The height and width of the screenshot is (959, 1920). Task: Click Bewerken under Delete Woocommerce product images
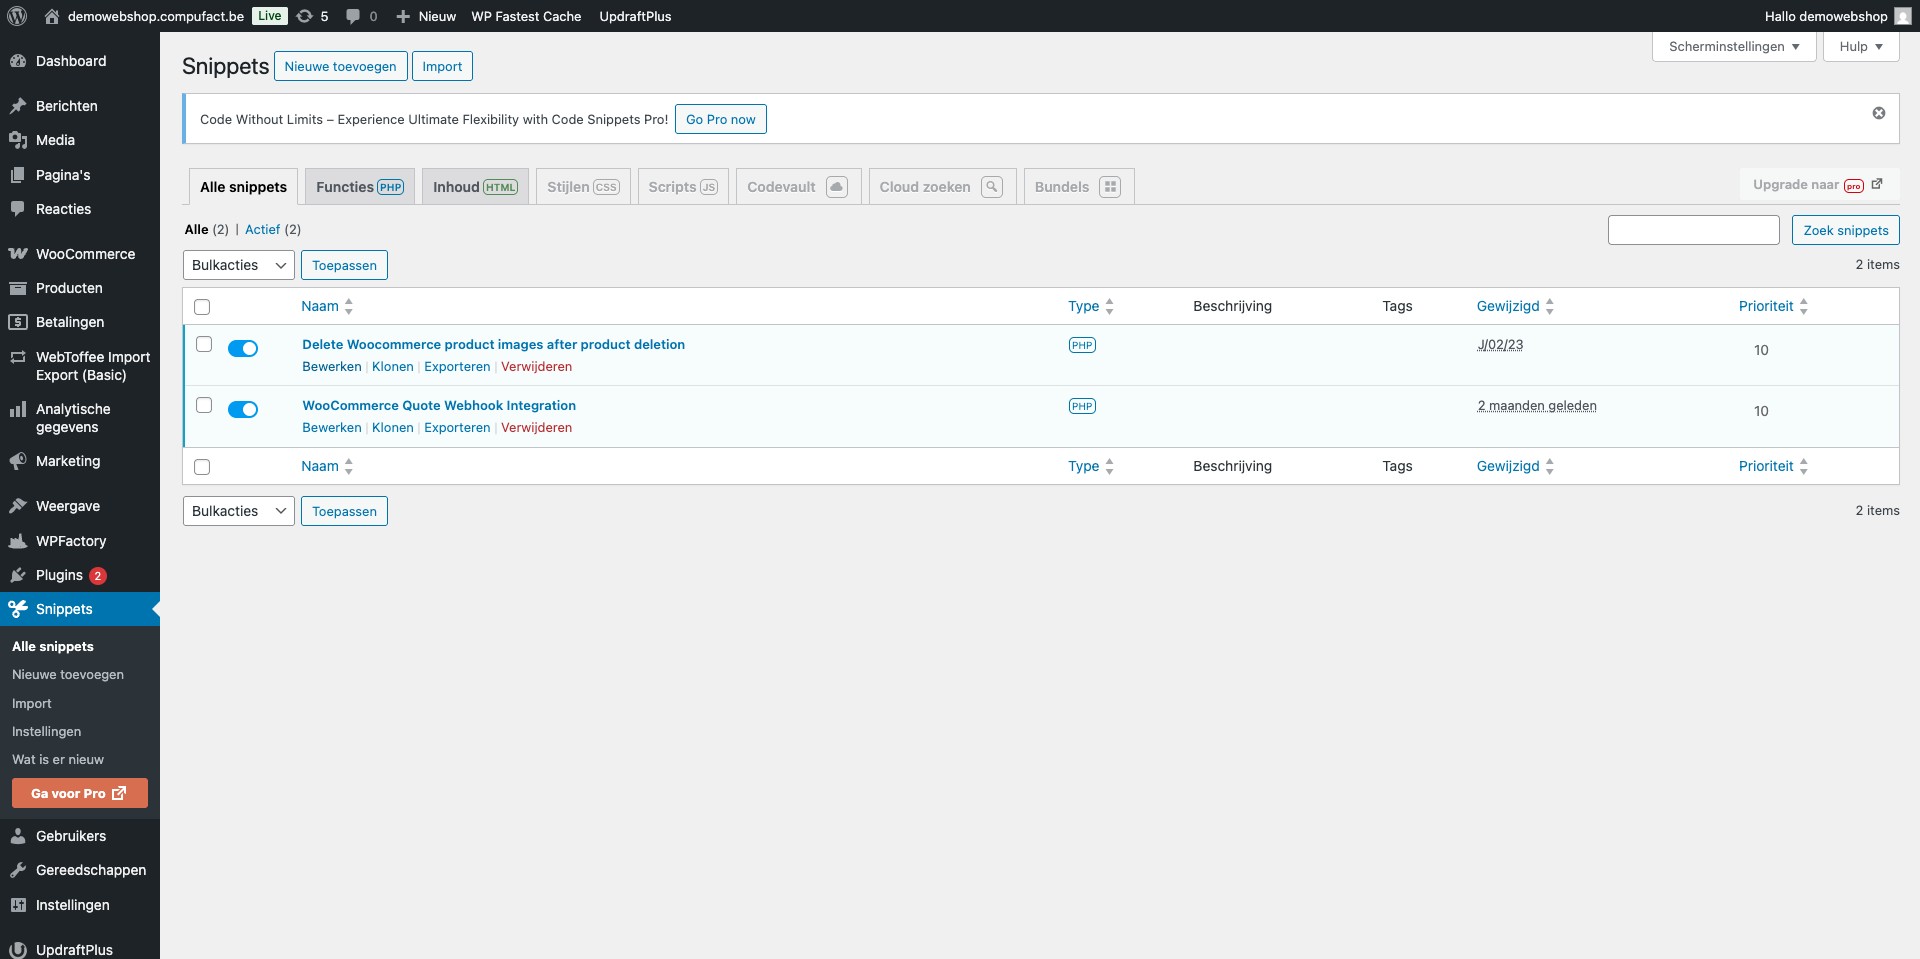[332, 366]
